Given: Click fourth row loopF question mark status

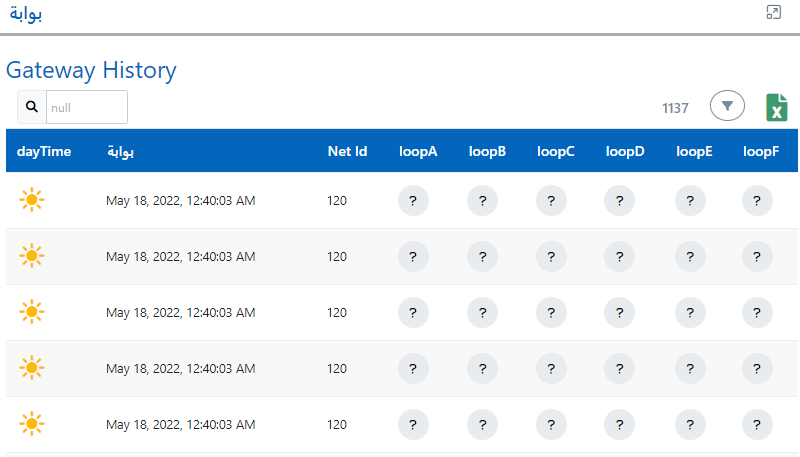Looking at the screenshot, I should pos(757,369).
